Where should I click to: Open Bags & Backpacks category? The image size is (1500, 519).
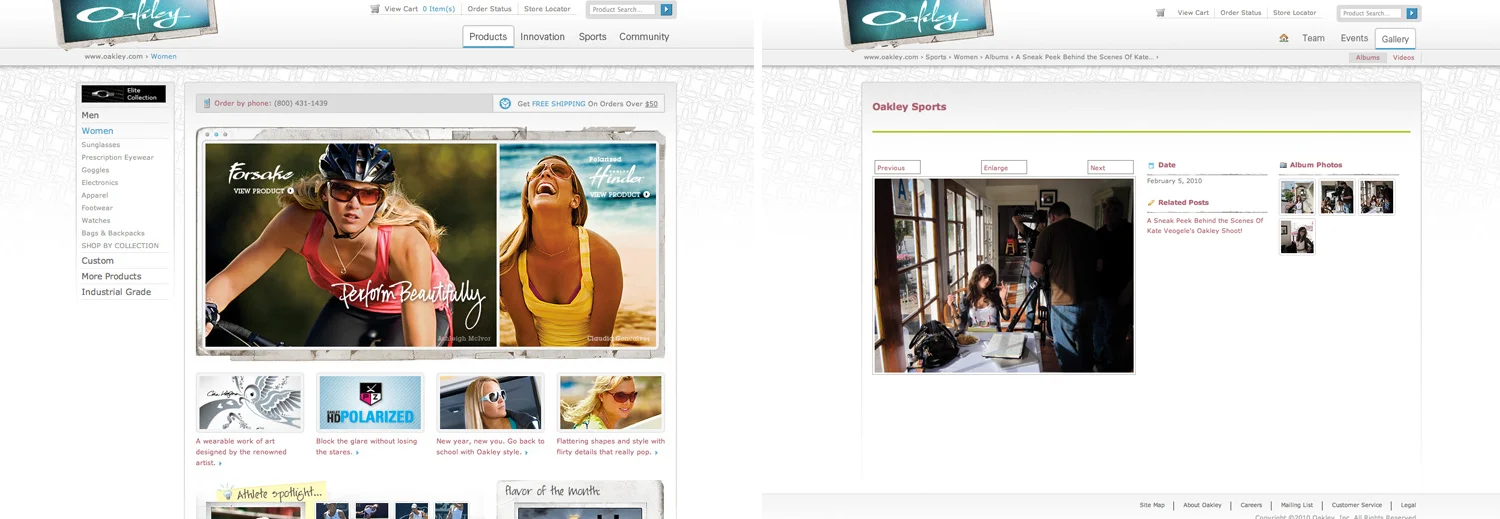[113, 233]
